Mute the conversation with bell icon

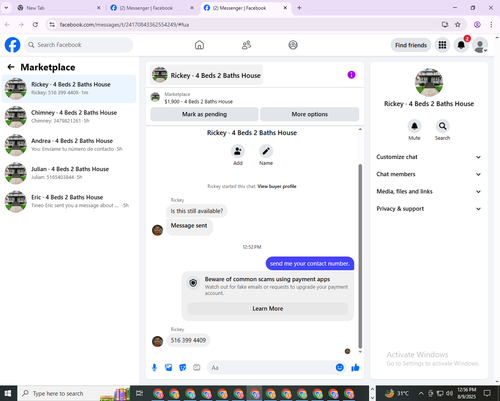coord(414,126)
